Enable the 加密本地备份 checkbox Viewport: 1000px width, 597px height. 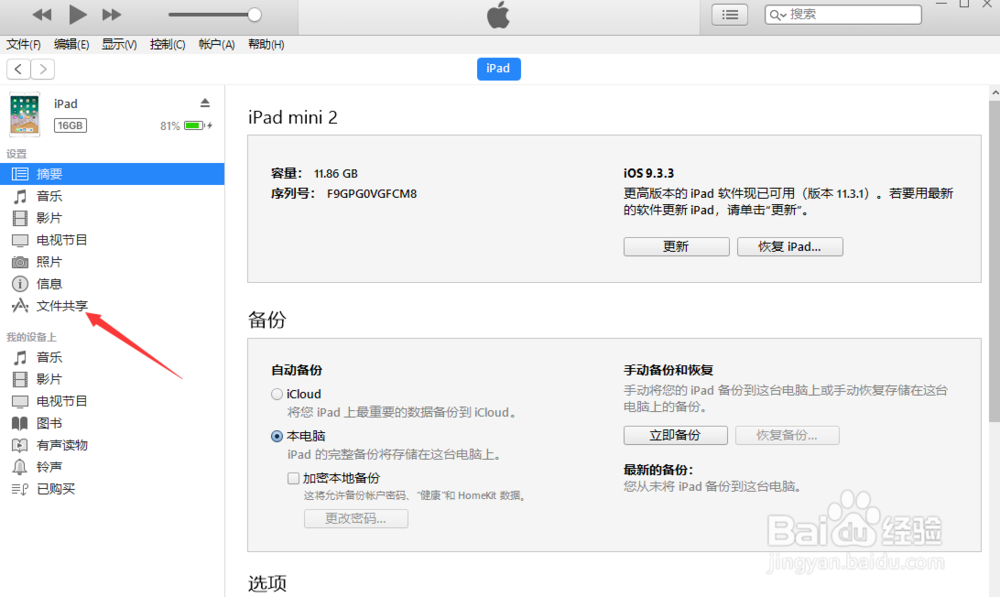point(293,478)
